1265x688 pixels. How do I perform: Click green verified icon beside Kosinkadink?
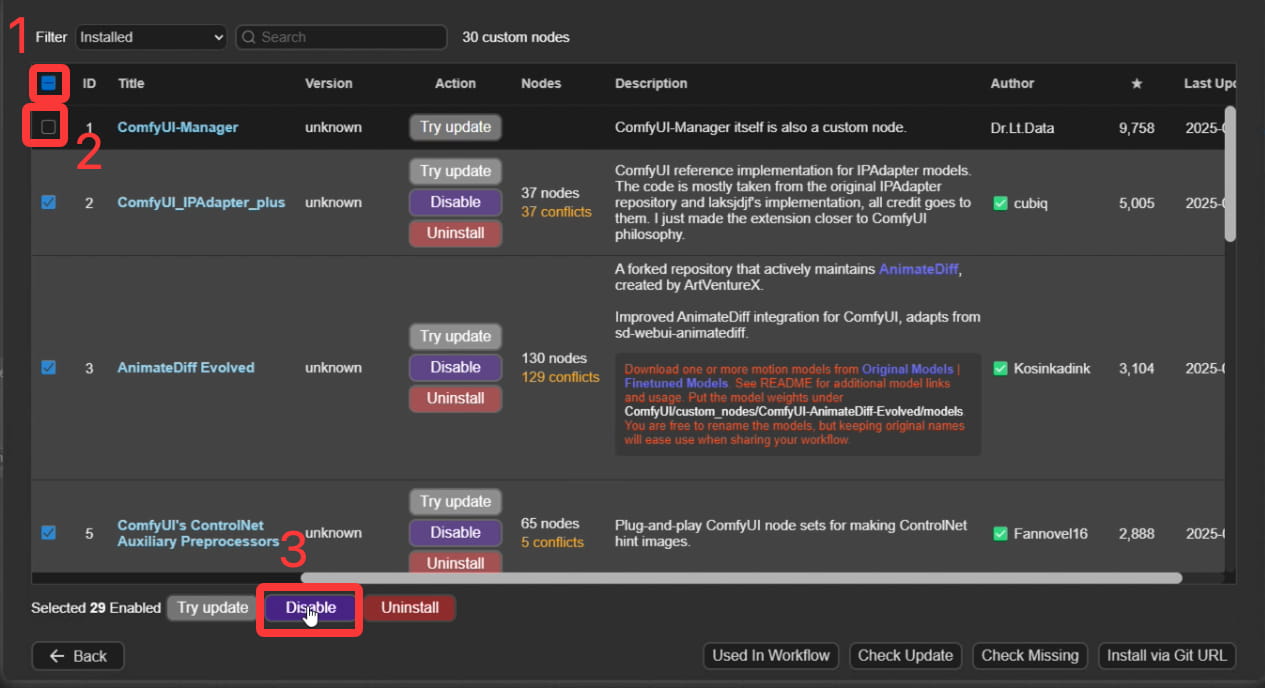click(x=999, y=368)
